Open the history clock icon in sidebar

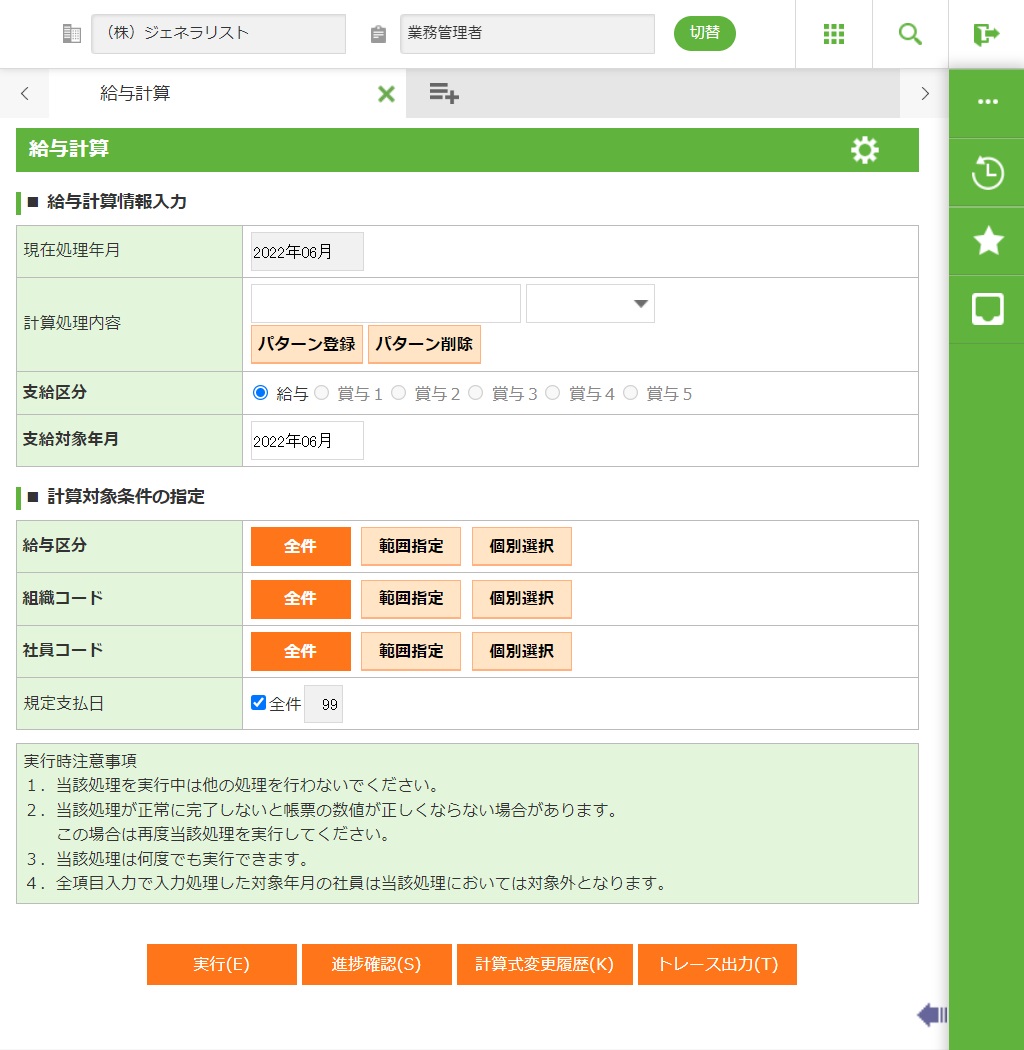point(987,172)
